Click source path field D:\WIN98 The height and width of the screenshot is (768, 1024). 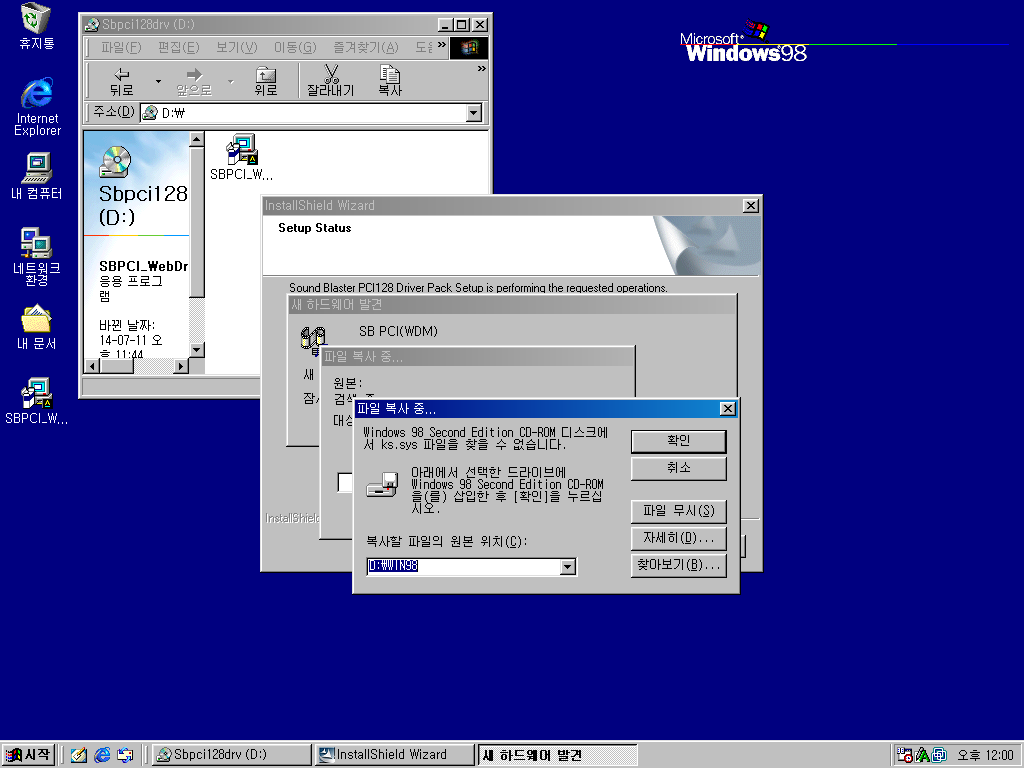pos(464,566)
